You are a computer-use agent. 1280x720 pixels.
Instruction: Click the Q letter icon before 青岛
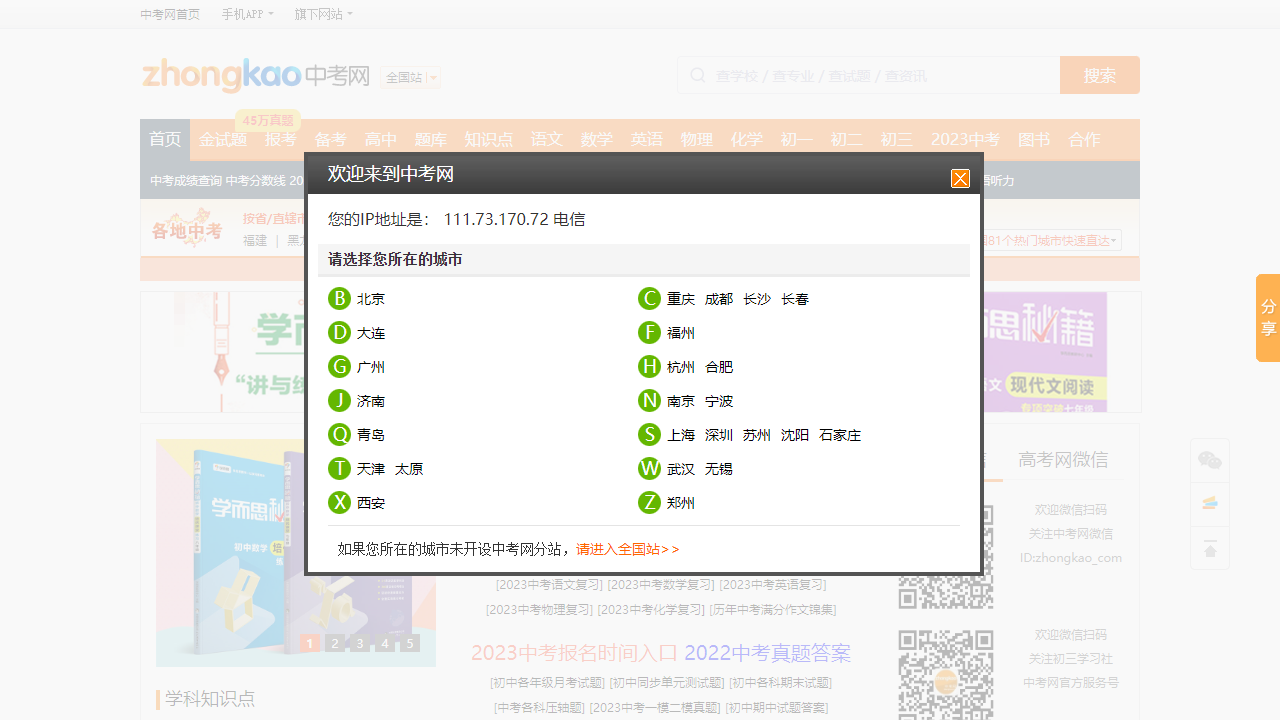coord(339,434)
